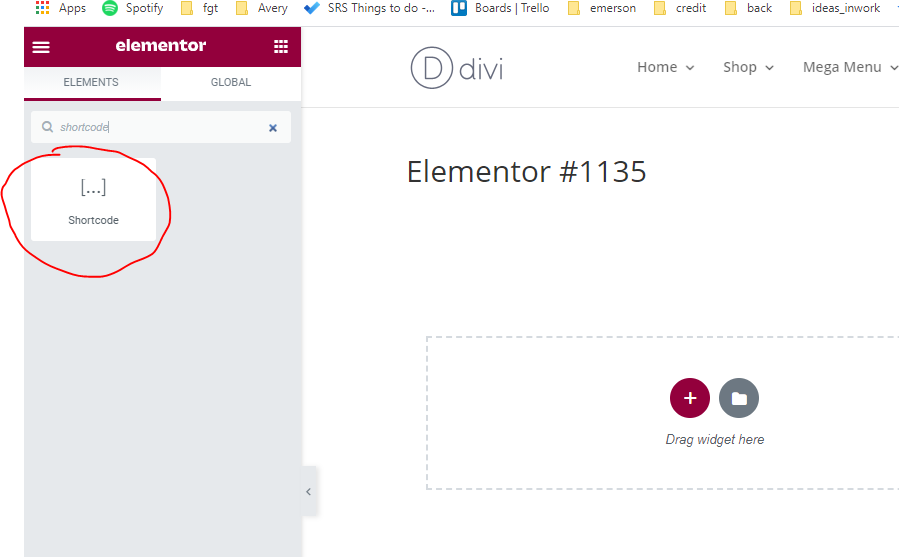Open Boards | Trello bookmark
The width and height of the screenshot is (899, 557).
[x=500, y=8]
